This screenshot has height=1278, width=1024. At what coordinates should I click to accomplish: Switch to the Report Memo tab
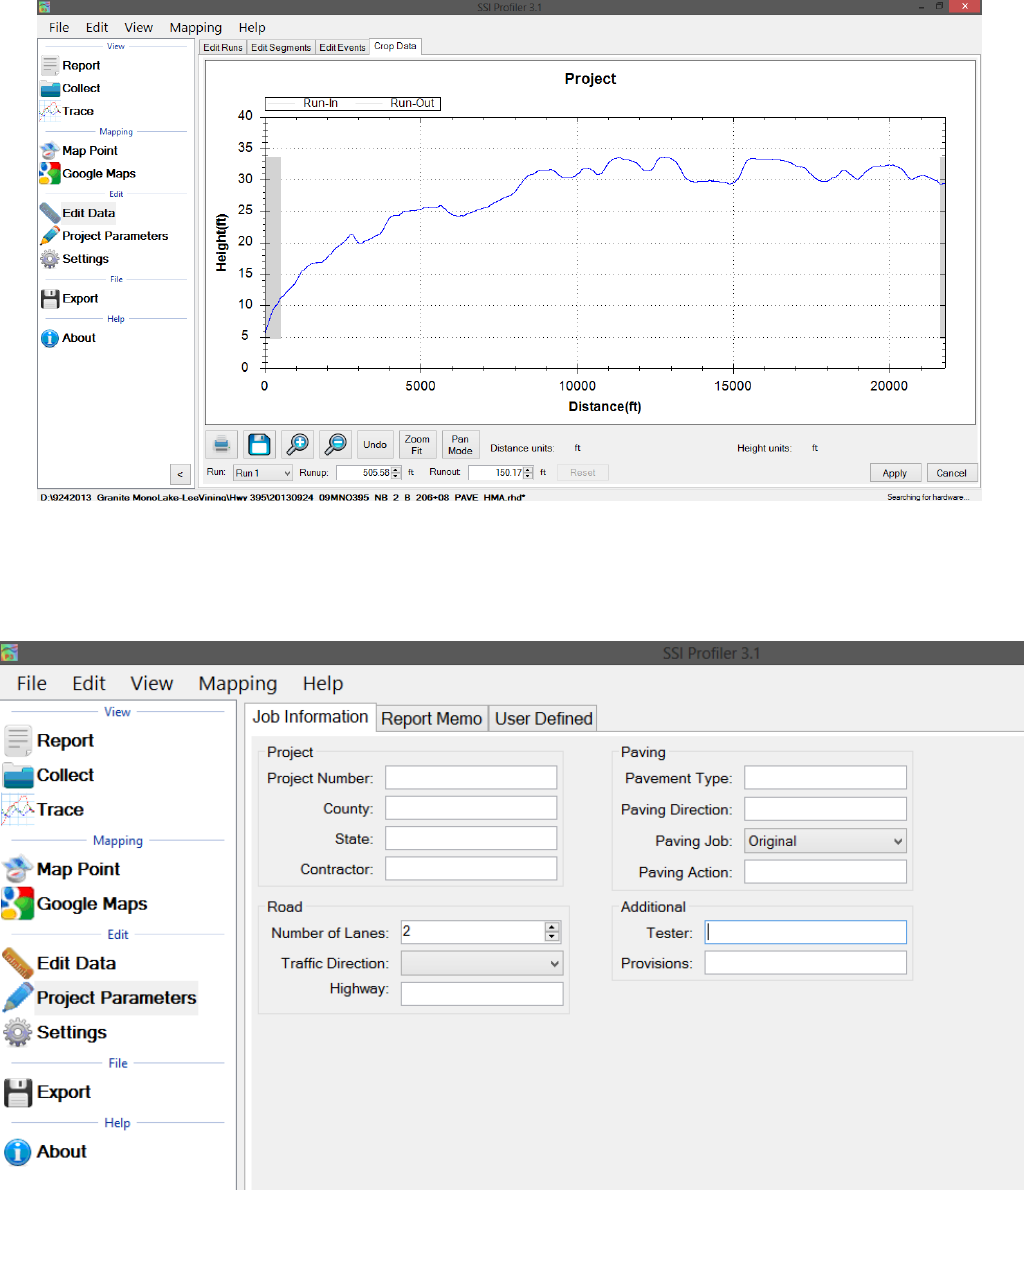click(x=432, y=718)
